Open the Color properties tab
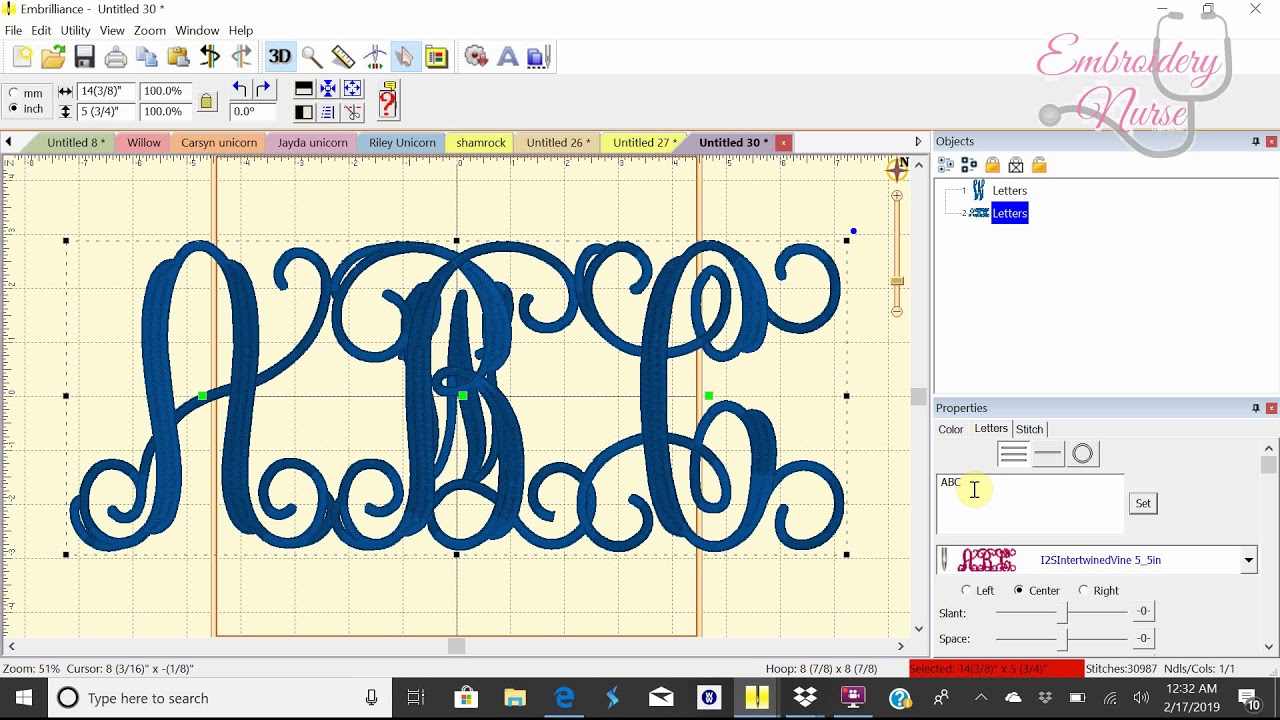Image resolution: width=1280 pixels, height=720 pixels. [951, 429]
